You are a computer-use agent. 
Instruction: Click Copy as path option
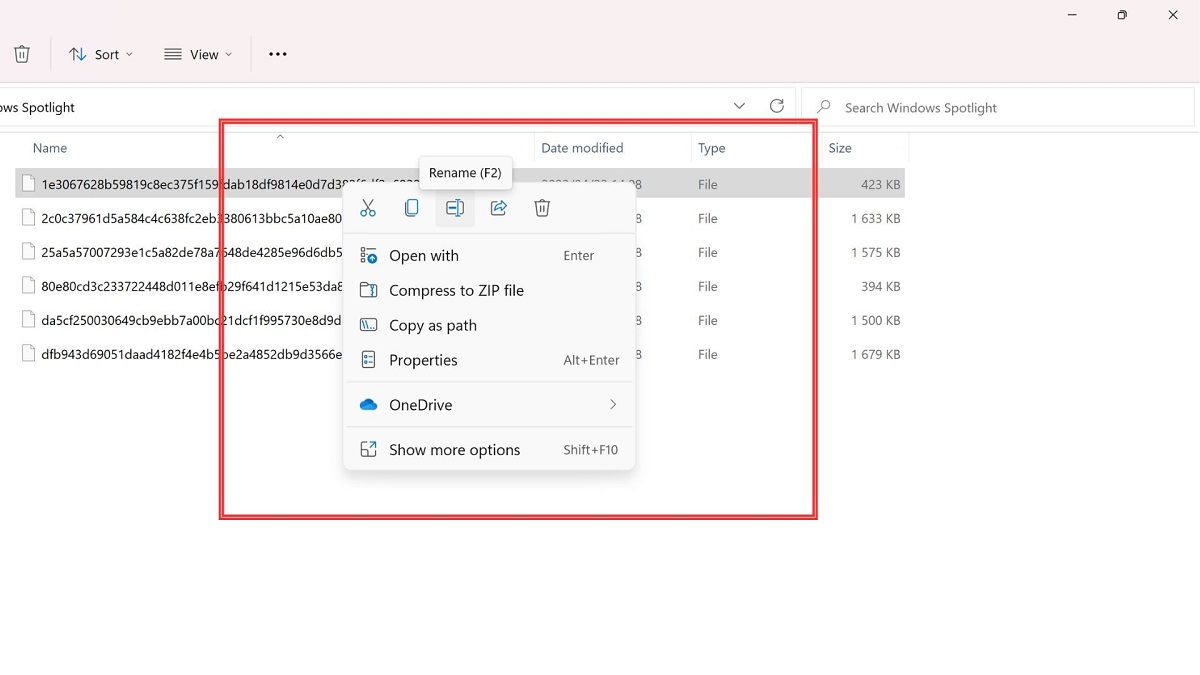tap(435, 325)
